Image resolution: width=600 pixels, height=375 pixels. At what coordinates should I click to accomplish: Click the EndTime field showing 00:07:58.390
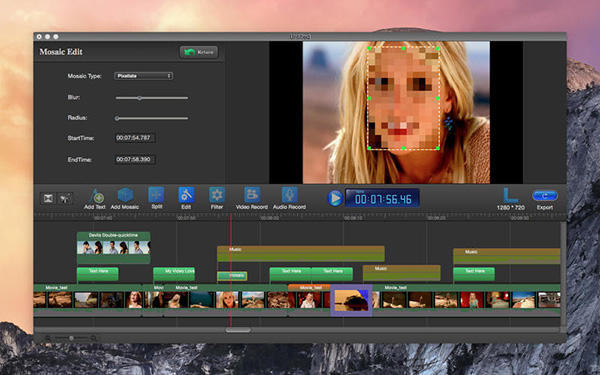(x=135, y=159)
